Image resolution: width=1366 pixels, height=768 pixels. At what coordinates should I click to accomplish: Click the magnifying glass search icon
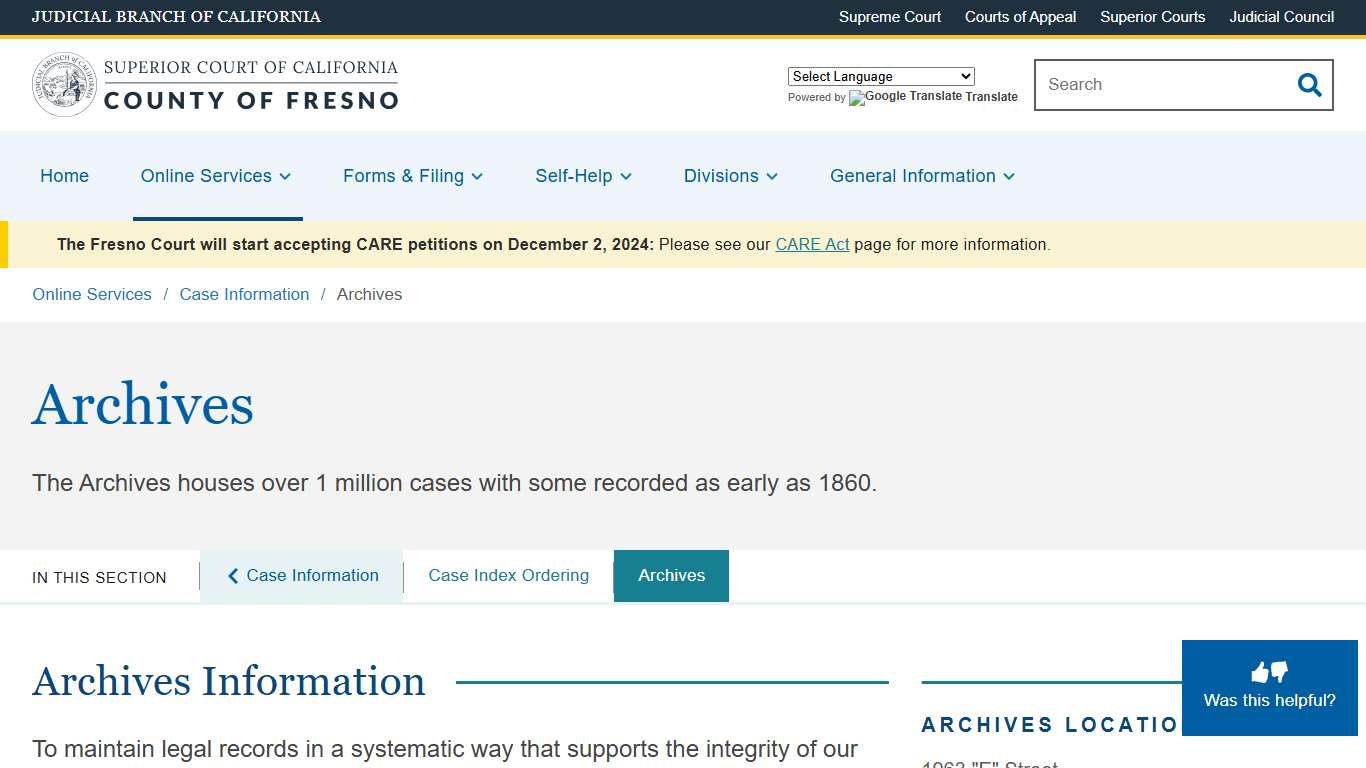pyautogui.click(x=1309, y=85)
